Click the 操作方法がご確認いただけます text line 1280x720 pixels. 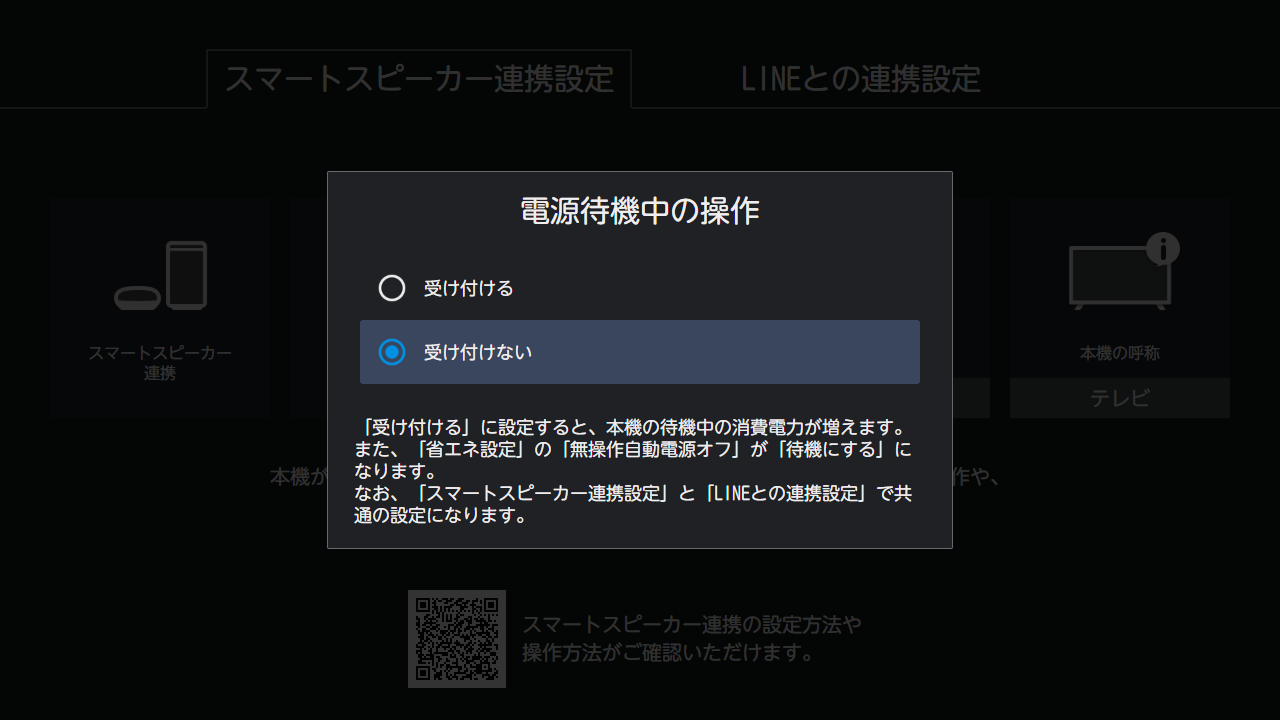(x=668, y=653)
